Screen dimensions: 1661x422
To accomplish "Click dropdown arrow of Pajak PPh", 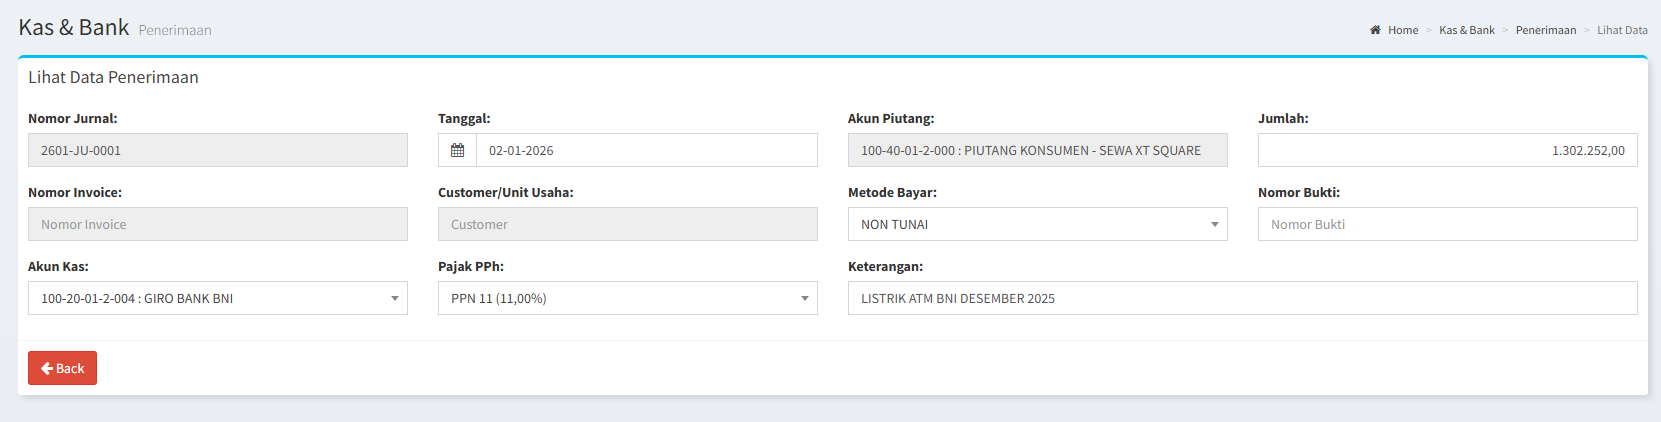I will (x=805, y=298).
